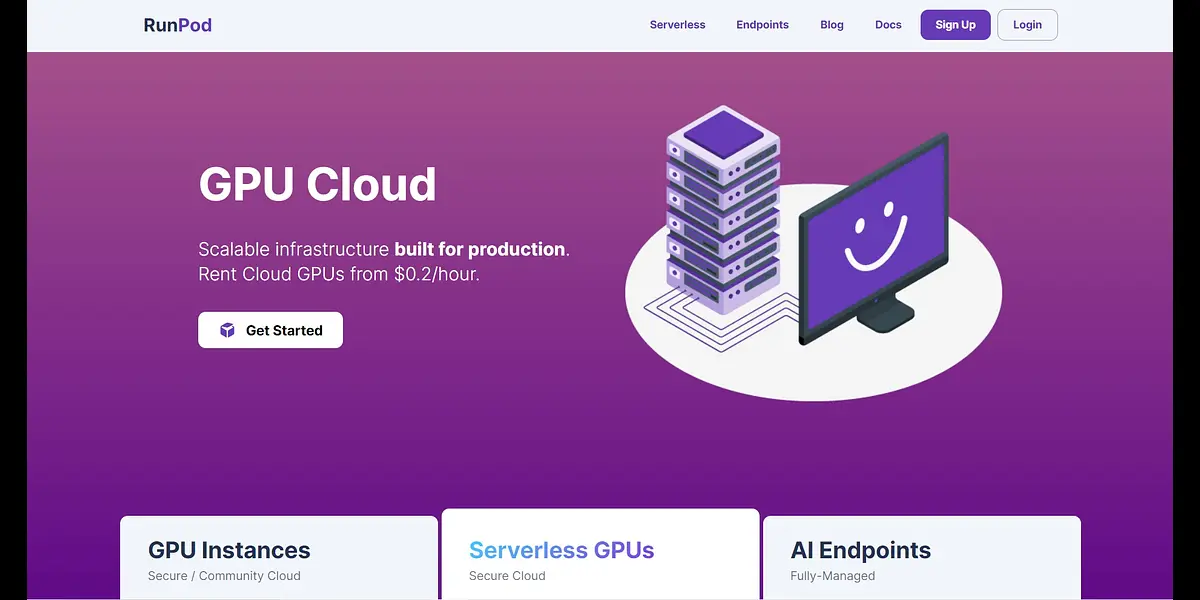
Task: Select the AI Endpoints card title
Action: click(860, 550)
